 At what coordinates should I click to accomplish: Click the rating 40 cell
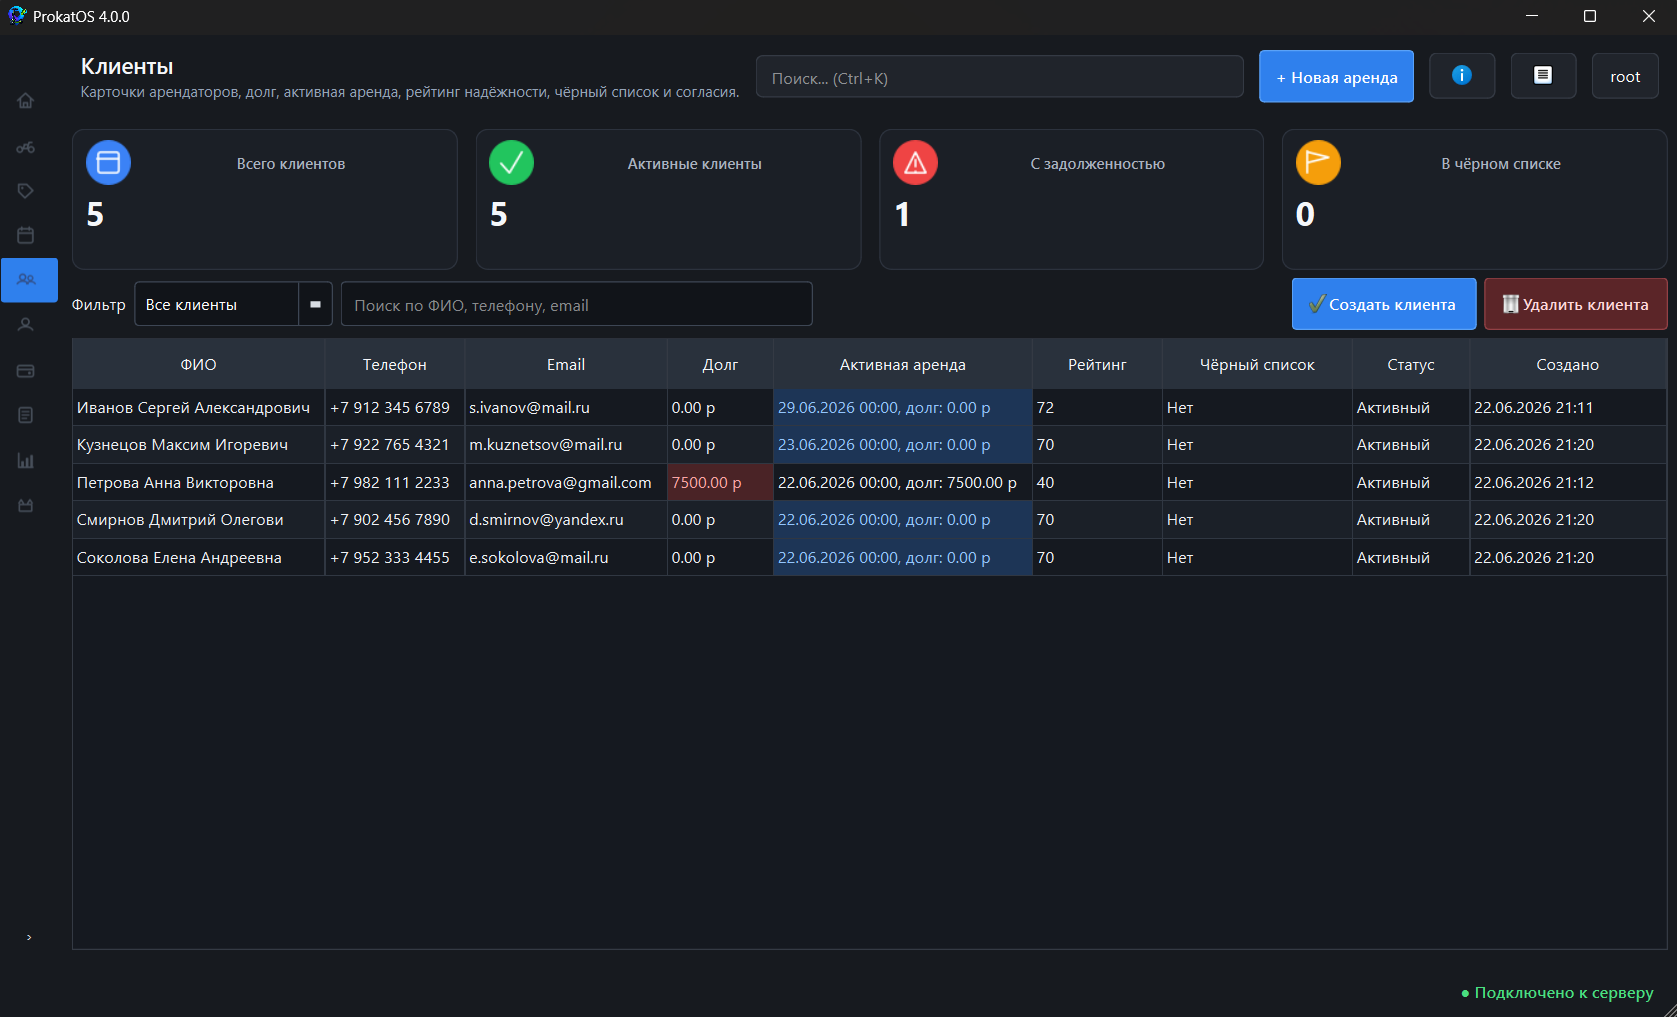tap(1097, 483)
